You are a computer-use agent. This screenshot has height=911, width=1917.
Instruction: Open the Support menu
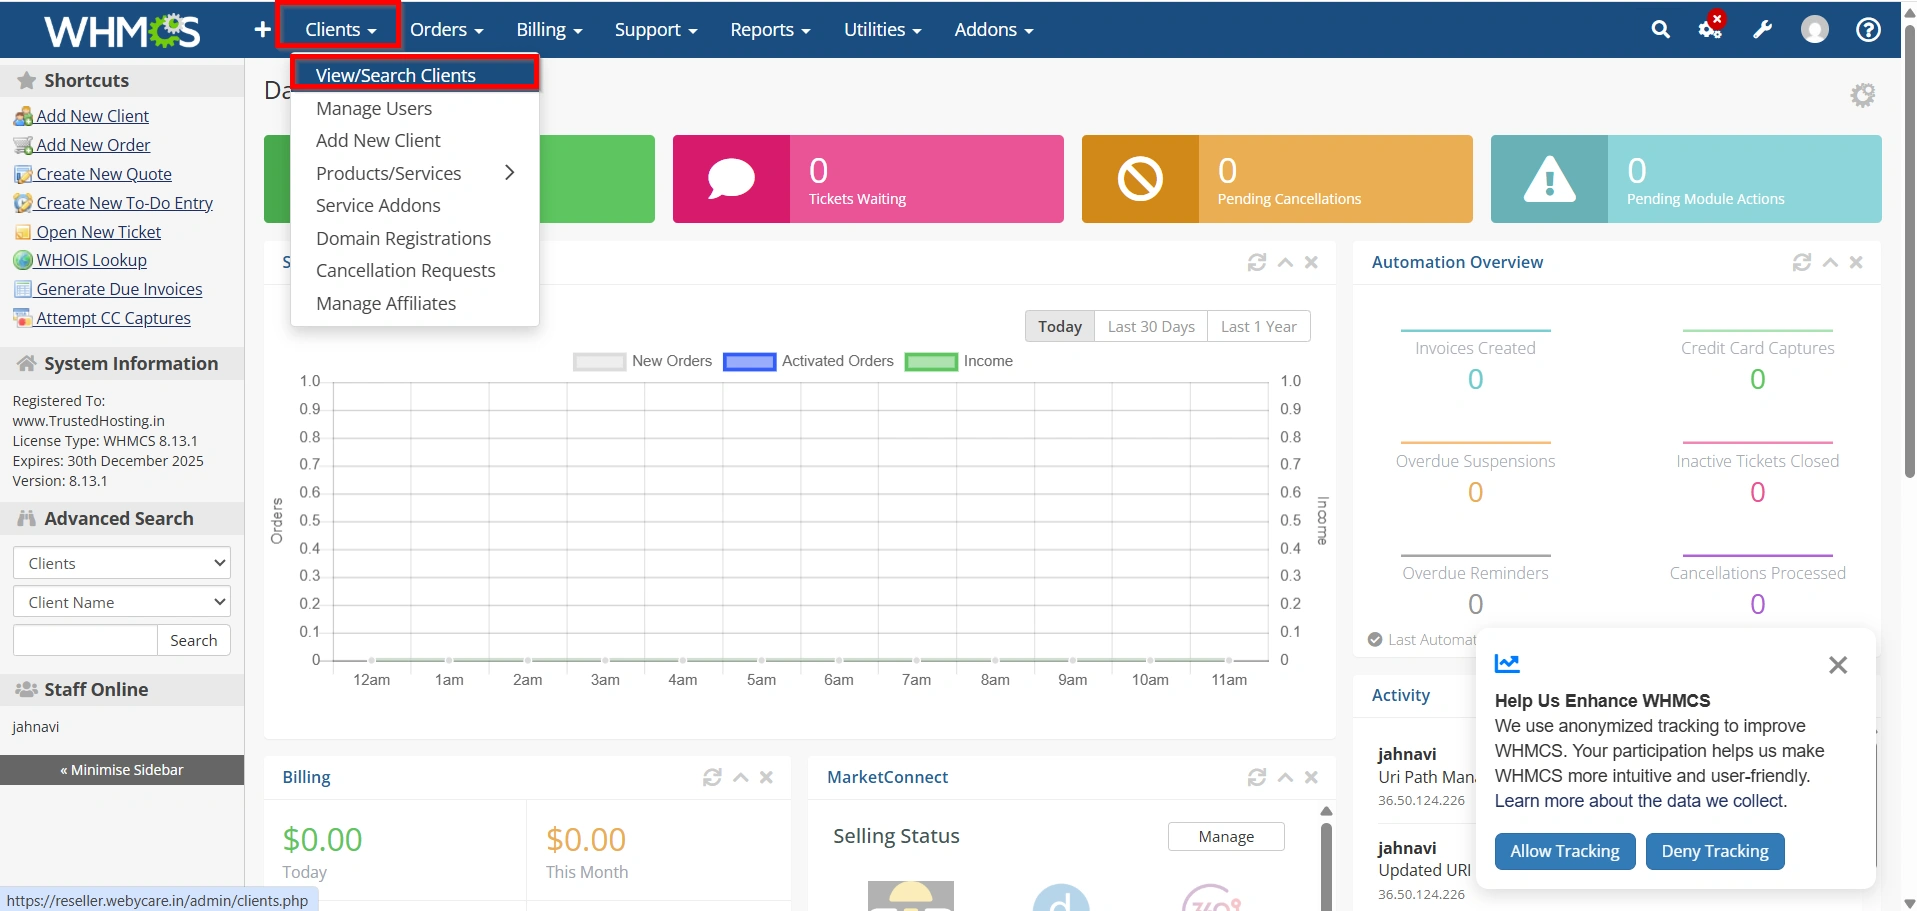(655, 30)
